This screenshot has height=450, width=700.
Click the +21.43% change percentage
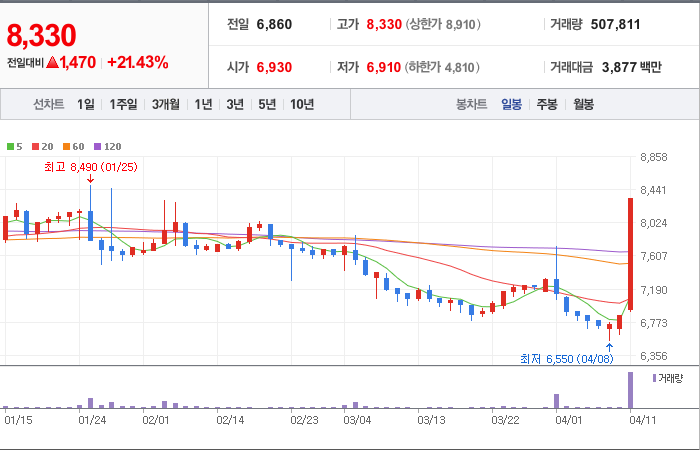(138, 62)
